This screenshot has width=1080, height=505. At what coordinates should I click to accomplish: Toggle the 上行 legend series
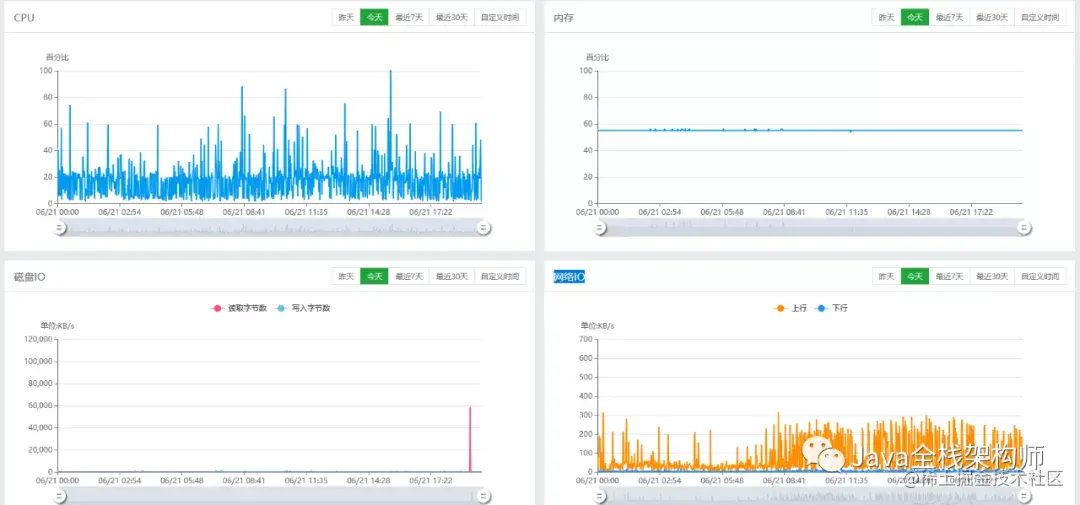pyautogui.click(x=789, y=308)
